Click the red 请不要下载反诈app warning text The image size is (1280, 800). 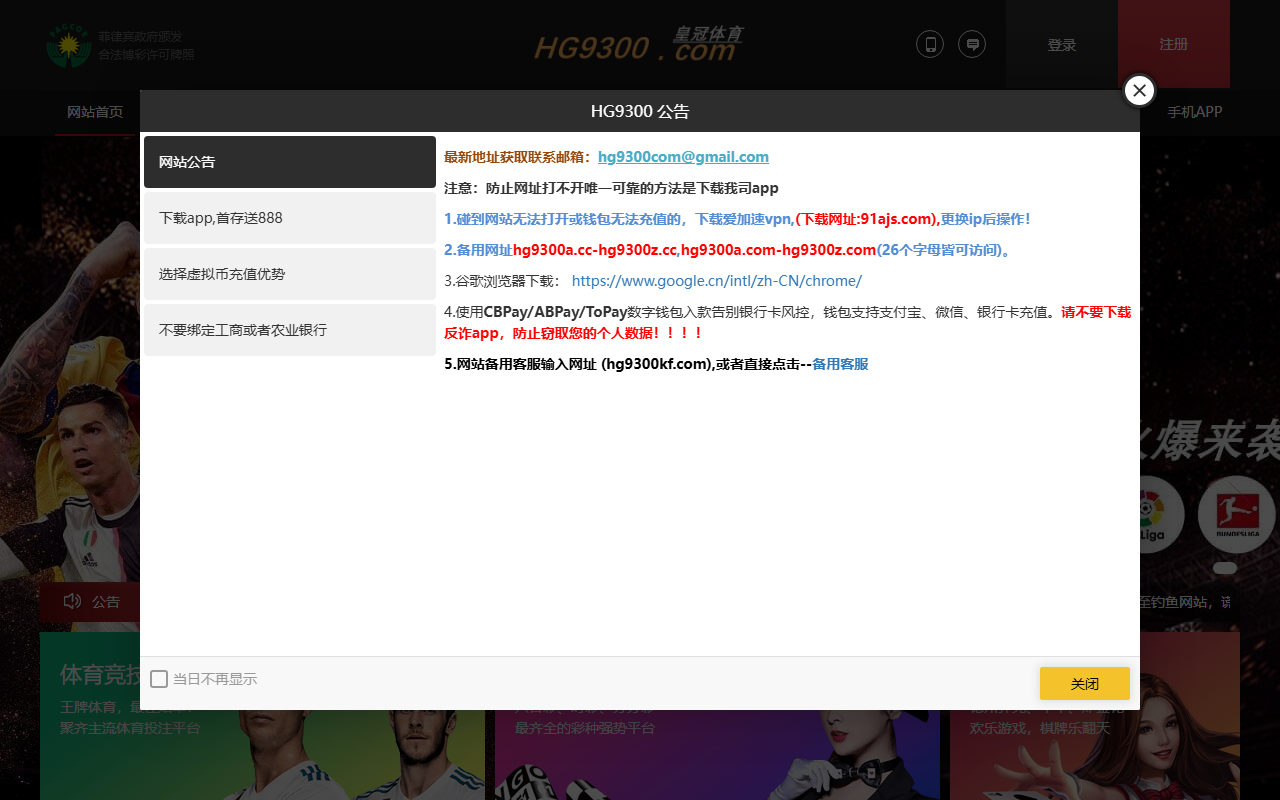pyautogui.click(x=788, y=322)
